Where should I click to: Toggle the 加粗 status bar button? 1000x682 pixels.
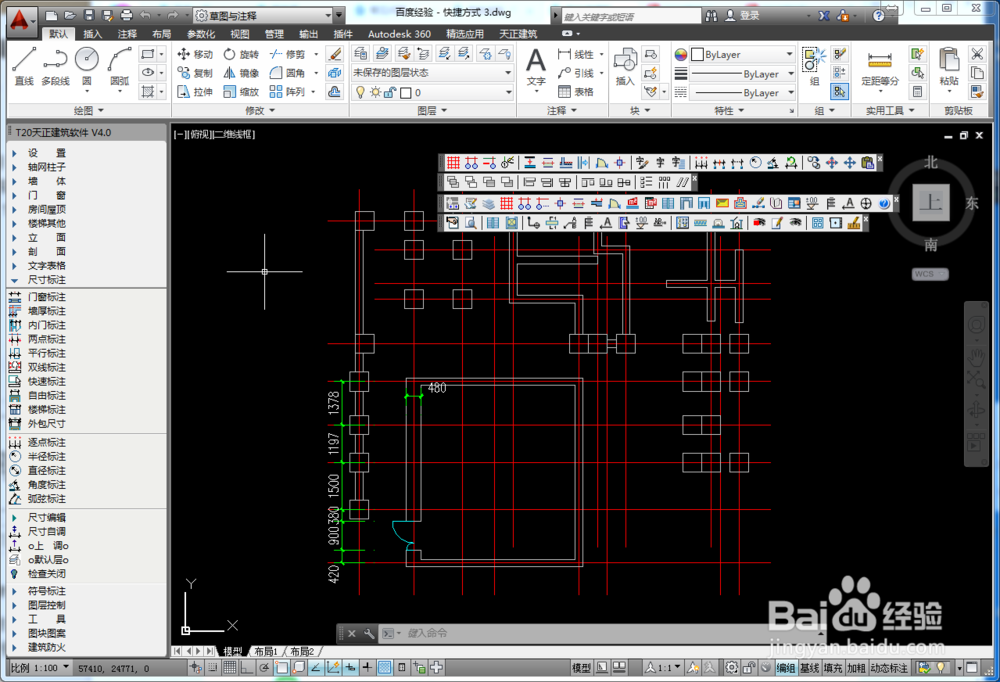857,668
